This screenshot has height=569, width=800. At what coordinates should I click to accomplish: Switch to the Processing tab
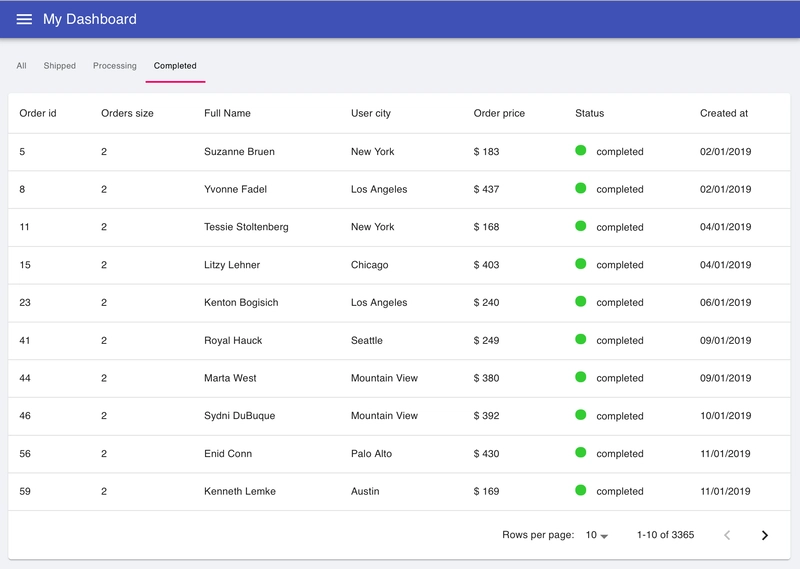click(115, 66)
